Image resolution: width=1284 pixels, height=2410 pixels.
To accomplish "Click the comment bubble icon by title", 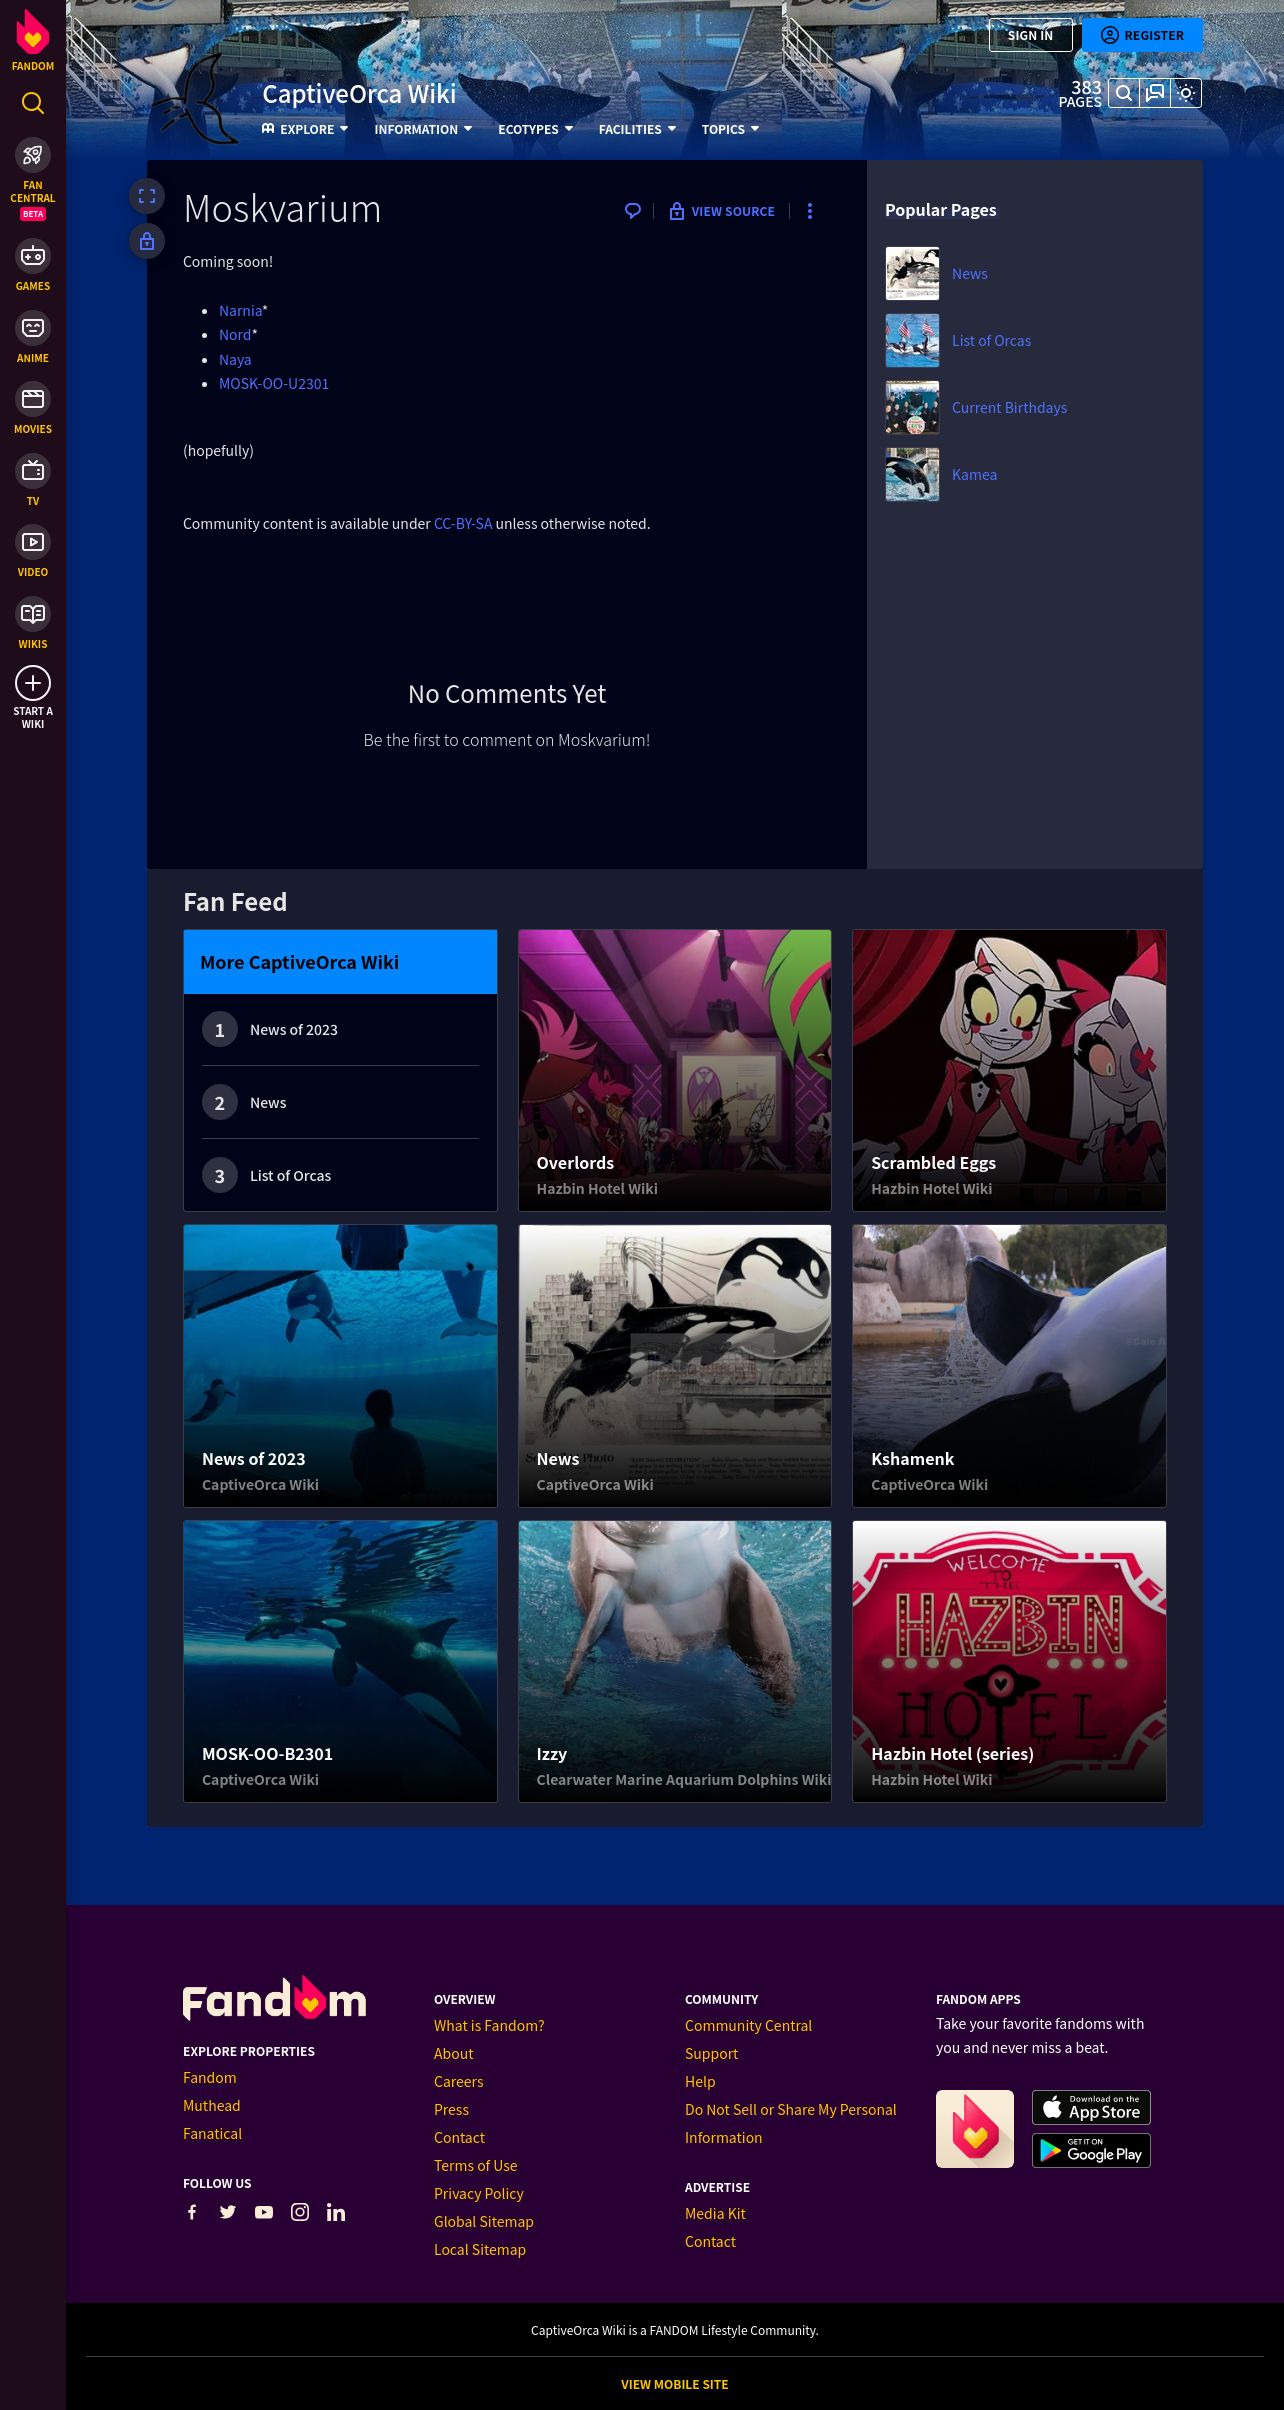I will (633, 211).
